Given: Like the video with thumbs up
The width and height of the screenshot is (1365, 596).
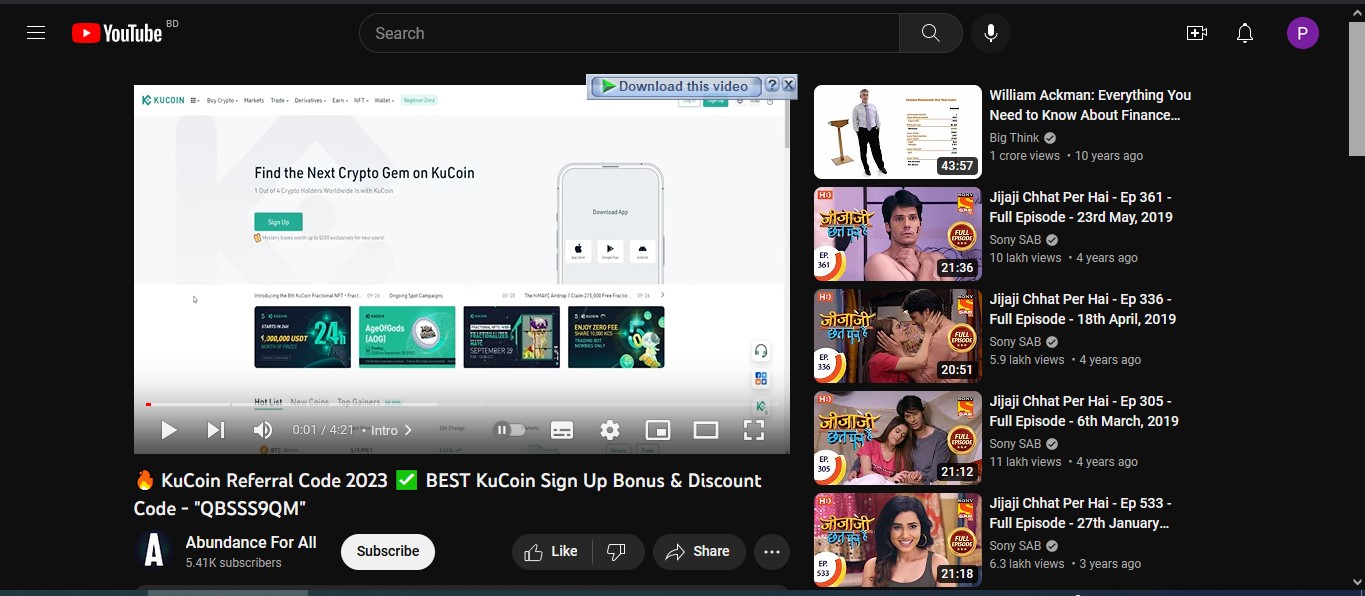Looking at the screenshot, I should pos(551,551).
